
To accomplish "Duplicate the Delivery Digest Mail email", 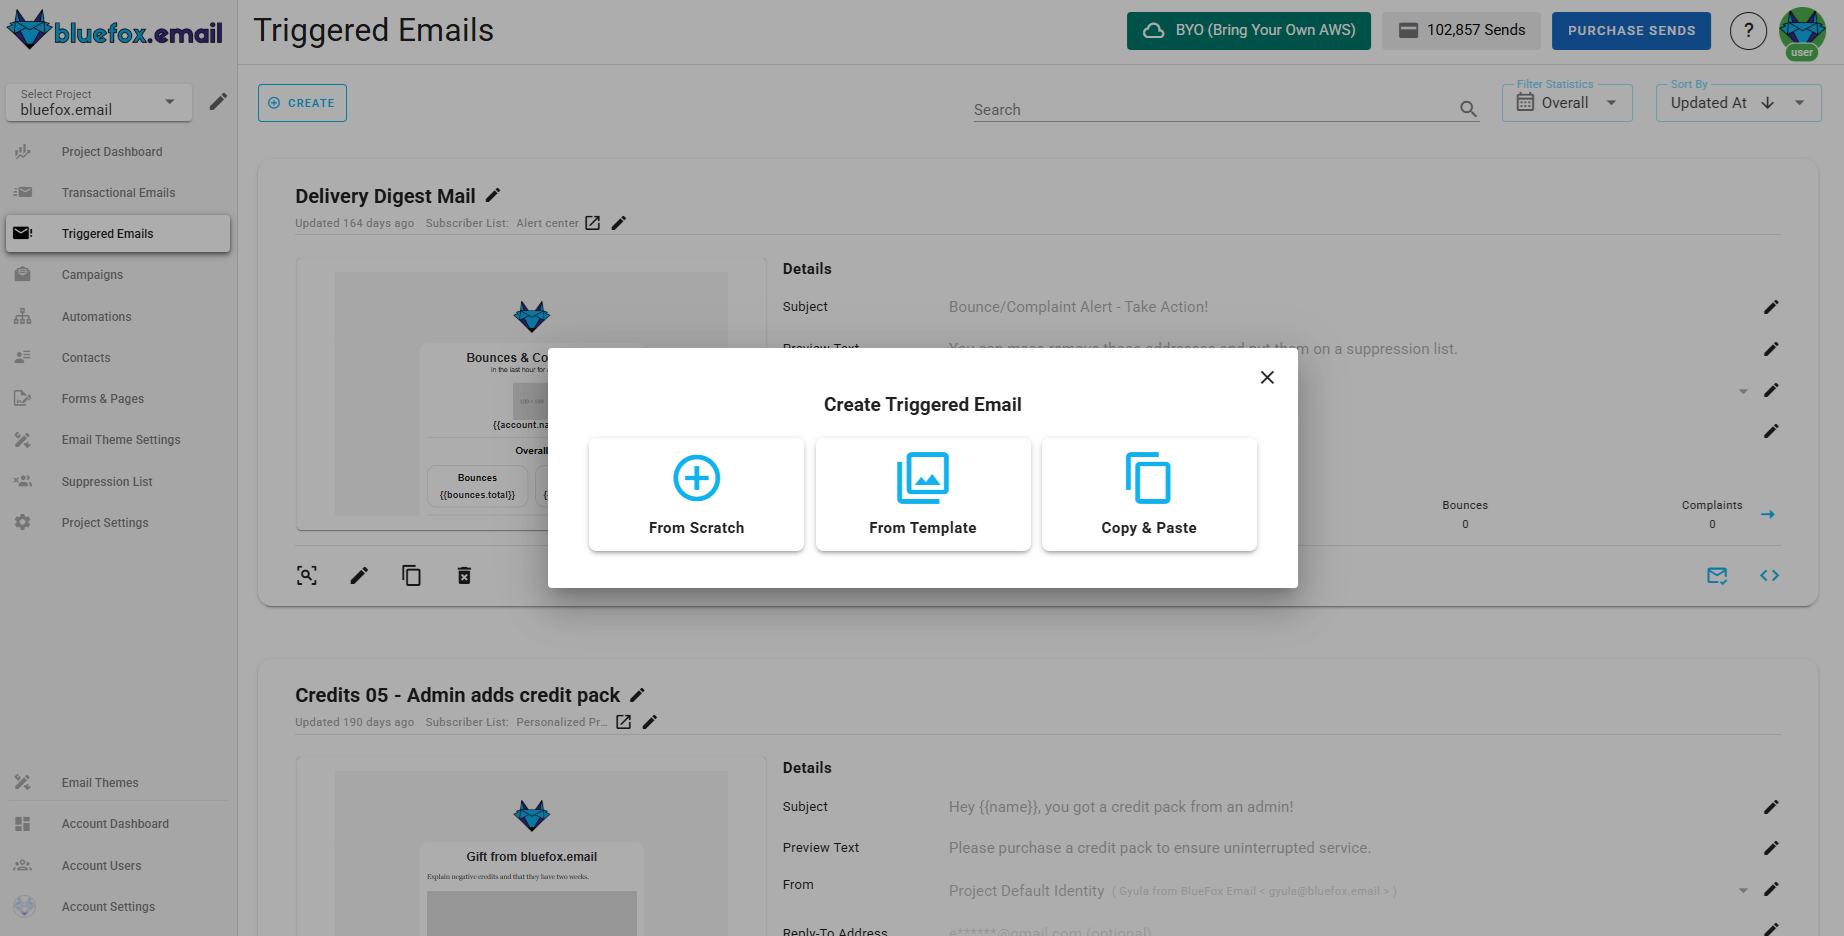I will (411, 575).
